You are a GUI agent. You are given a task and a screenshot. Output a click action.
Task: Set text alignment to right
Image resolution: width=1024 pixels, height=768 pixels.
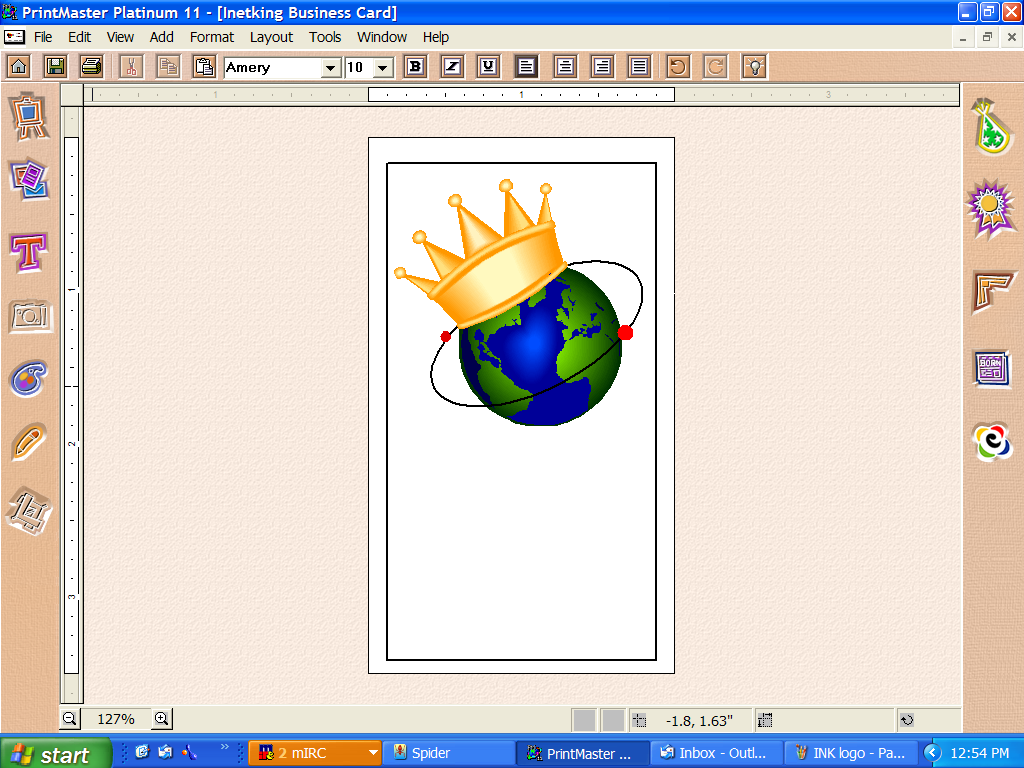pos(602,67)
